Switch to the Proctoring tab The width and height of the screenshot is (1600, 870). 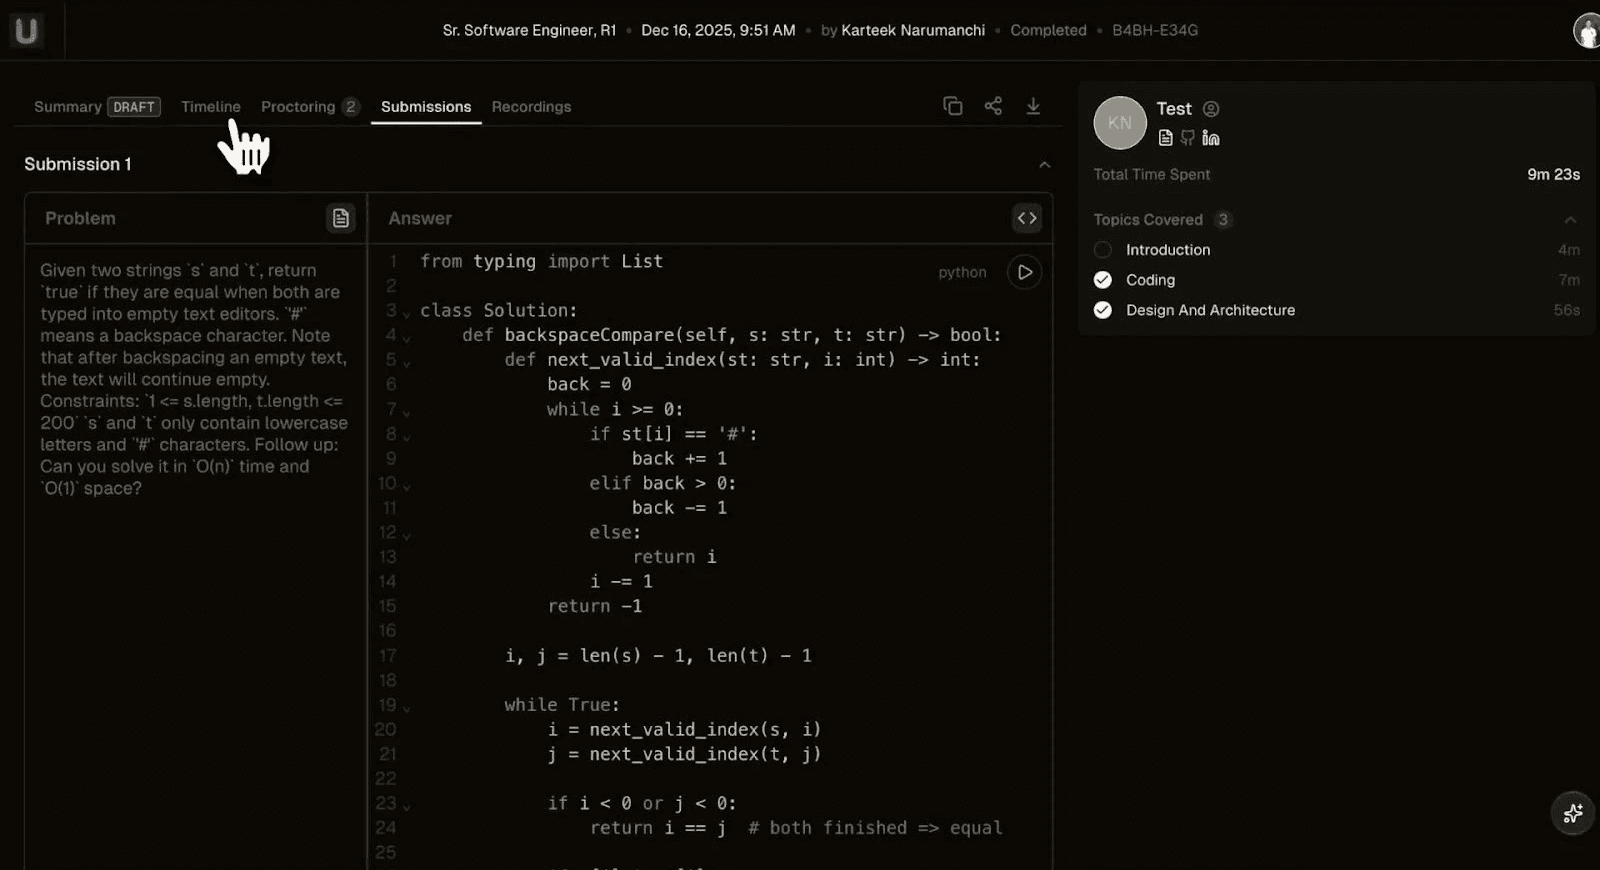coord(298,107)
